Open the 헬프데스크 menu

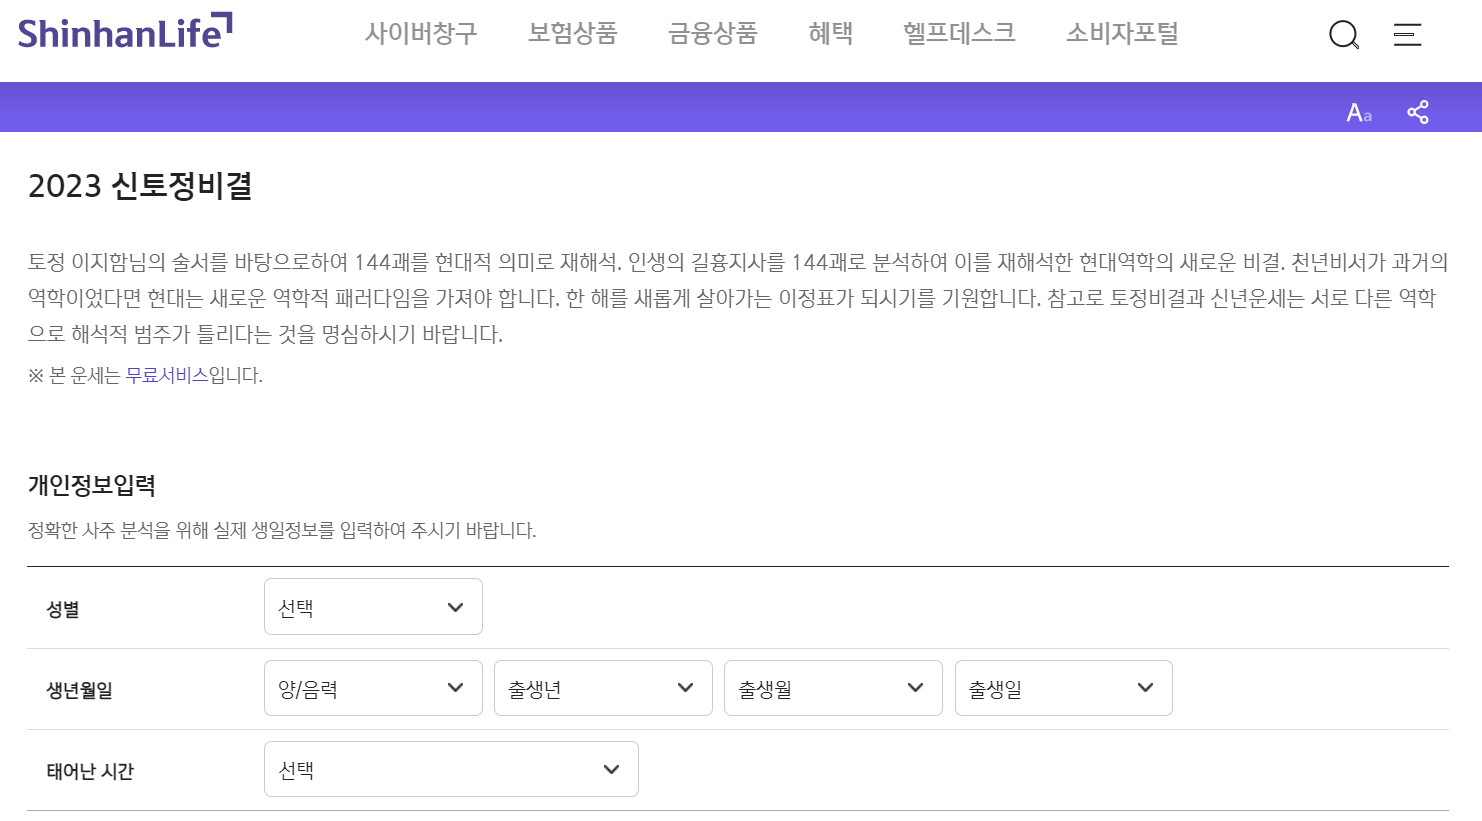[x=958, y=33]
